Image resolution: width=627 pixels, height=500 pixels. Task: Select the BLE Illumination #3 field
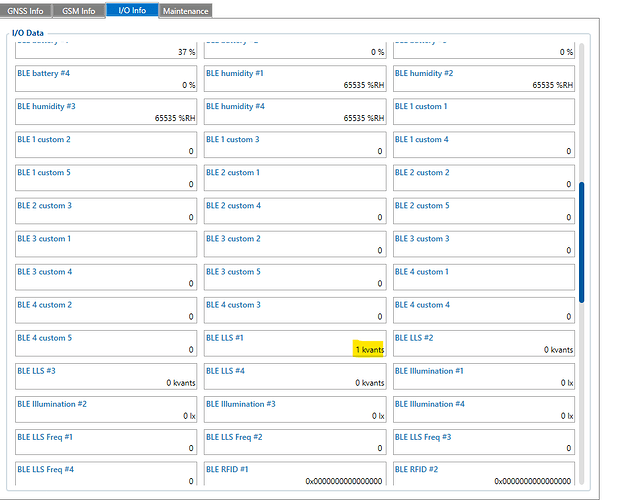click(x=295, y=410)
